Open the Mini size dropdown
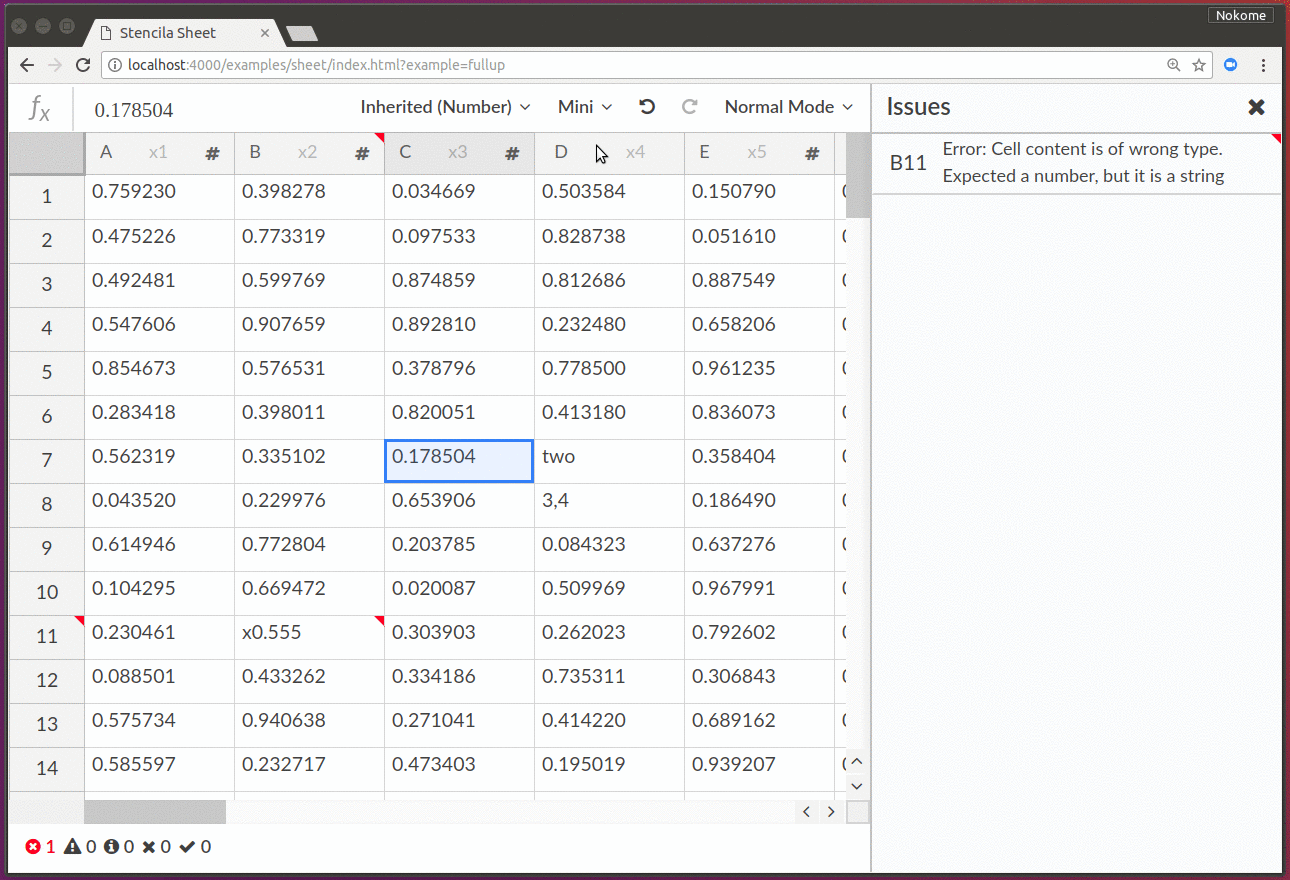 585,107
